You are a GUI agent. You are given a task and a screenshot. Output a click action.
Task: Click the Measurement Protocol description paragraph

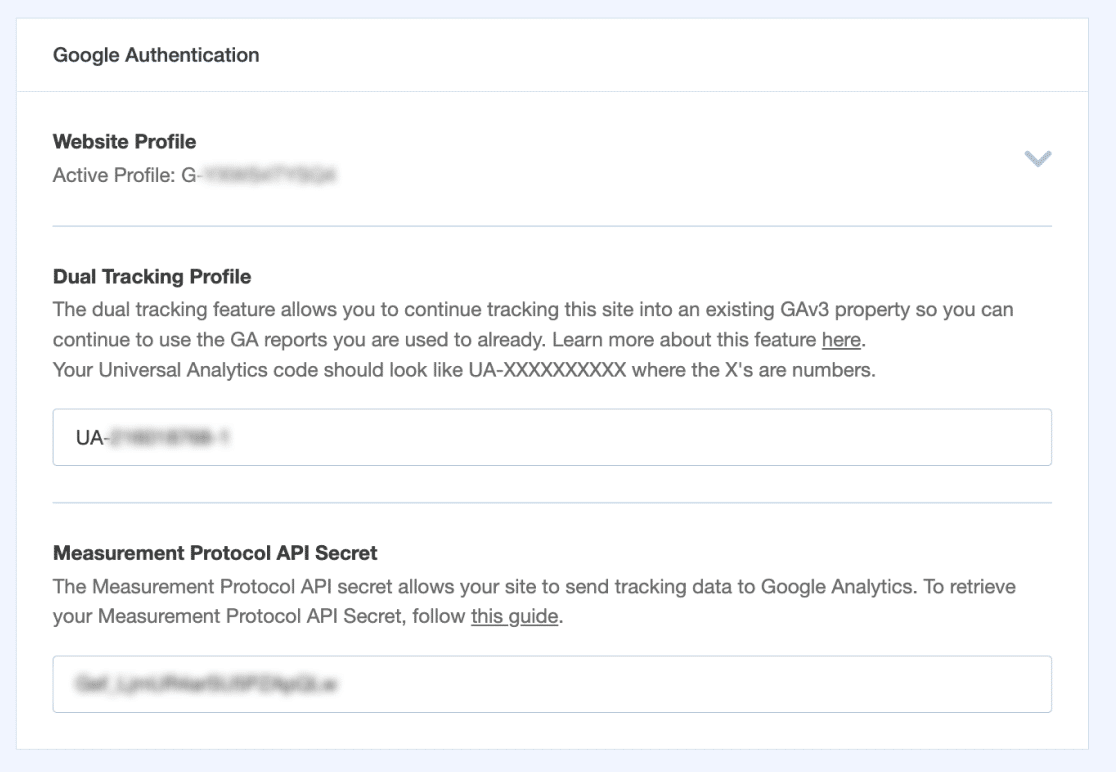(535, 601)
